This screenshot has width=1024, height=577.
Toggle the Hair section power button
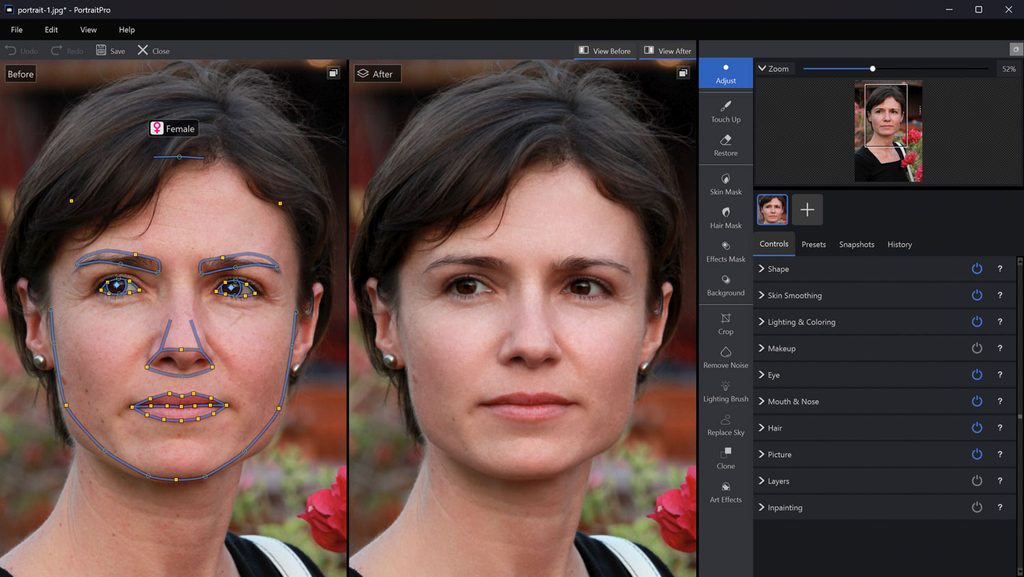(977, 428)
